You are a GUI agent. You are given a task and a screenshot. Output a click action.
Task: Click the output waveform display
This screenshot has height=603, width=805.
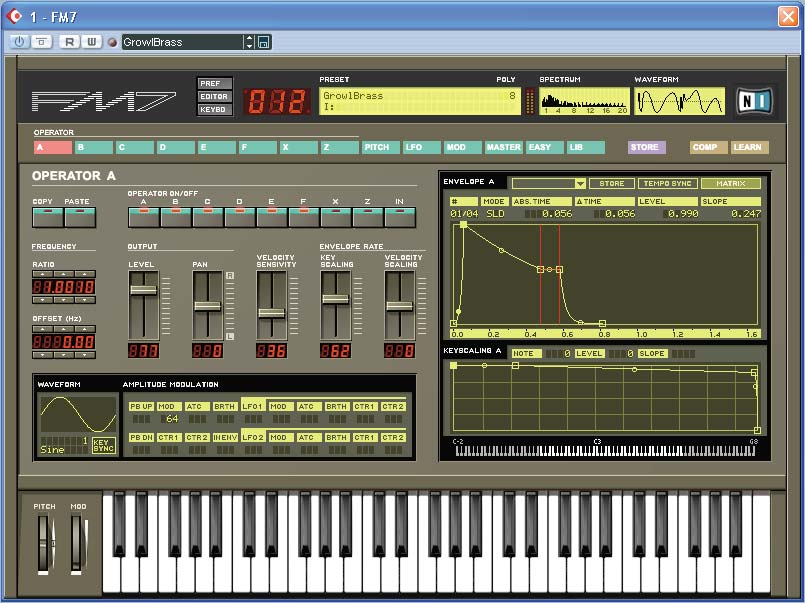[x=679, y=101]
